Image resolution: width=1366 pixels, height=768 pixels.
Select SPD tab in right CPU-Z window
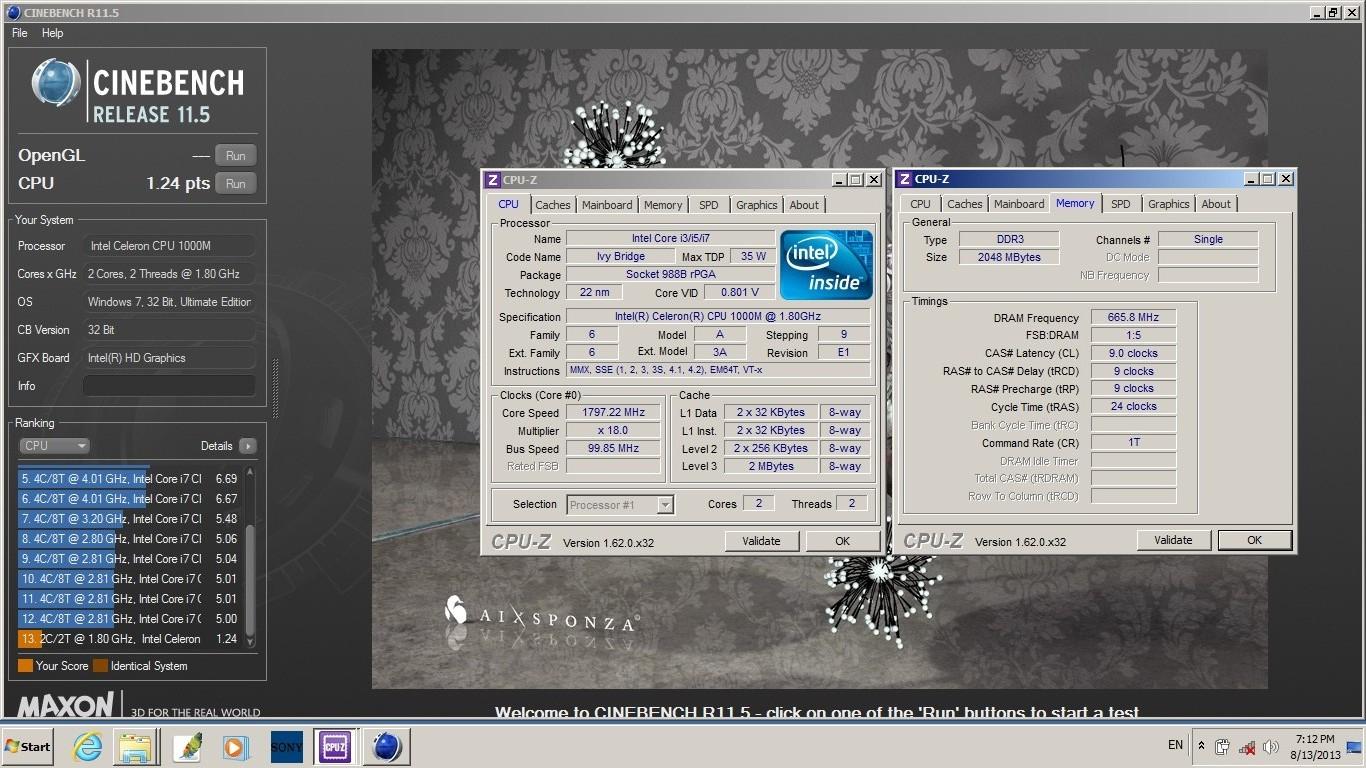coord(1121,204)
